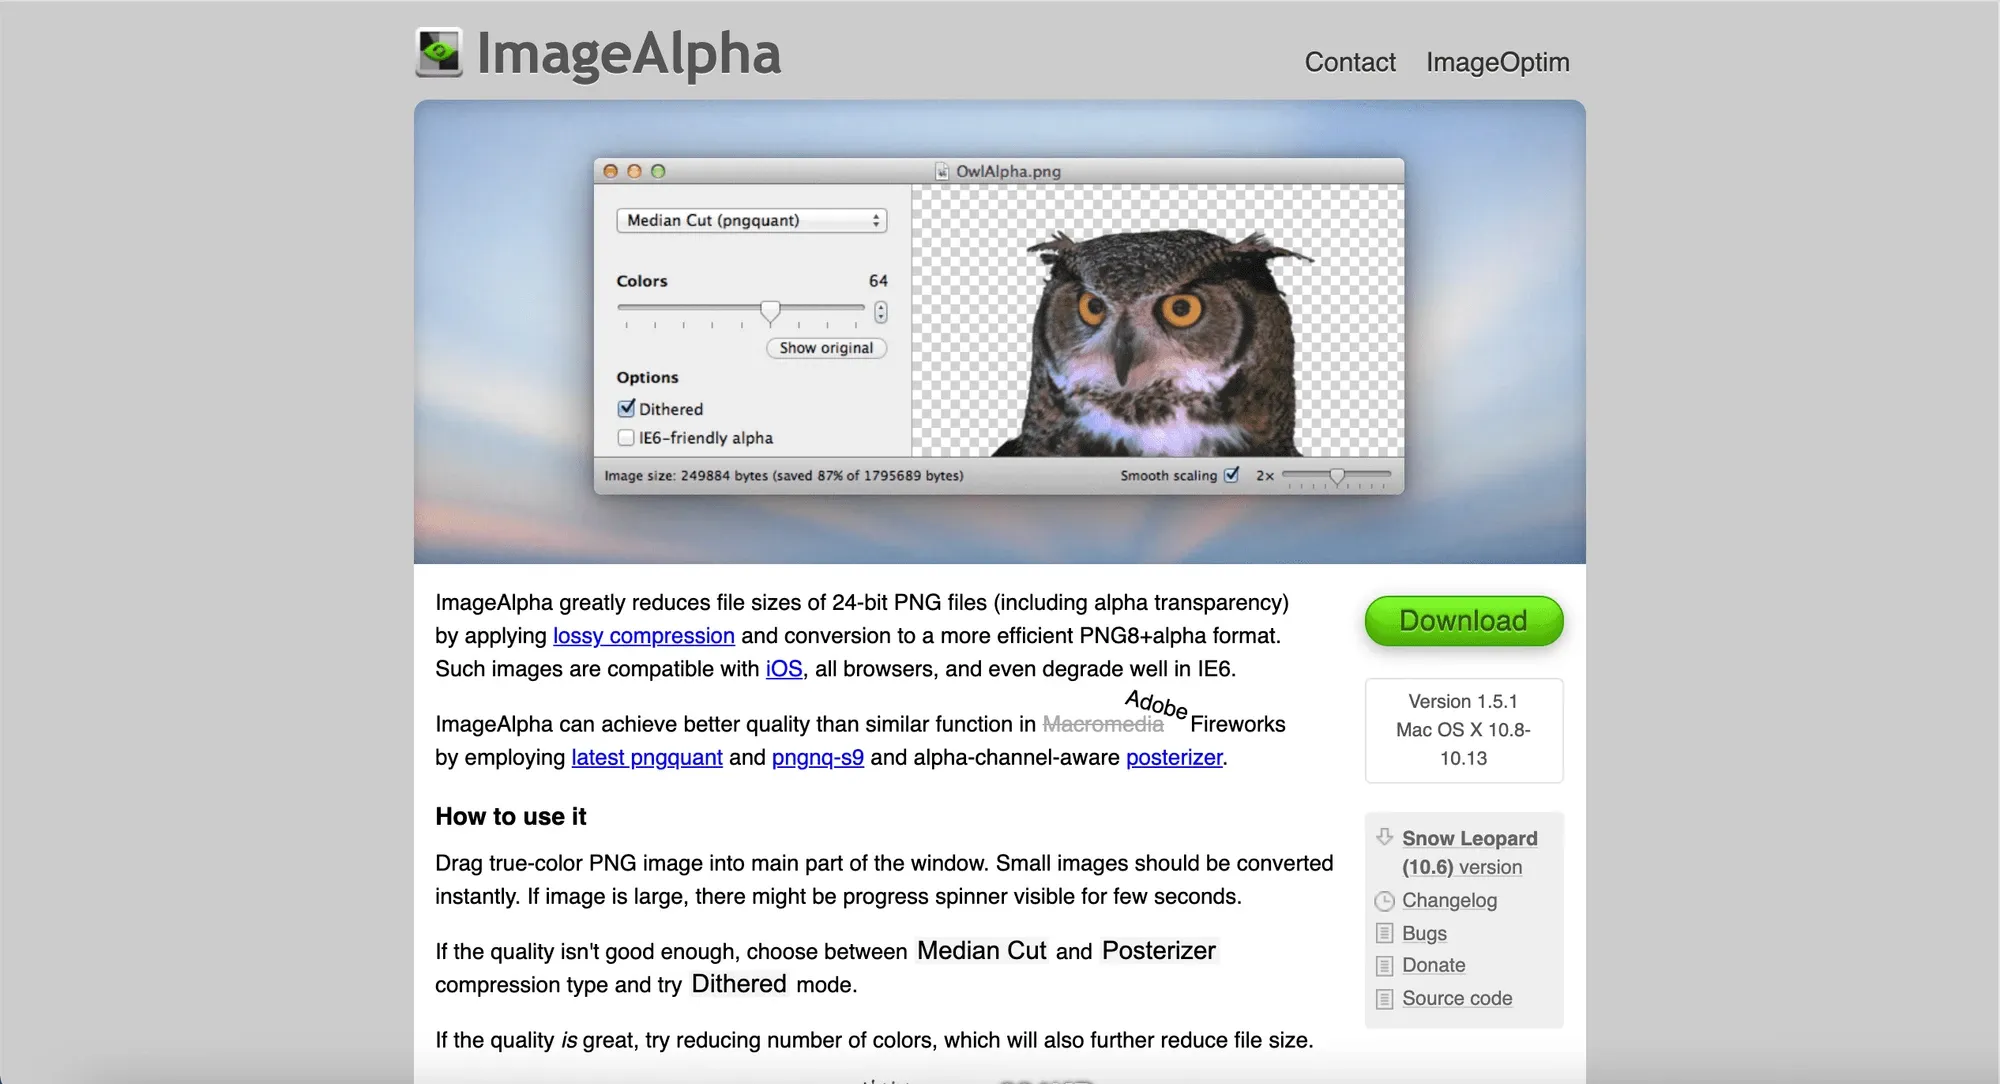Open the Snow Leopard (10.6) version link
The height and width of the screenshot is (1084, 2000).
point(1469,853)
